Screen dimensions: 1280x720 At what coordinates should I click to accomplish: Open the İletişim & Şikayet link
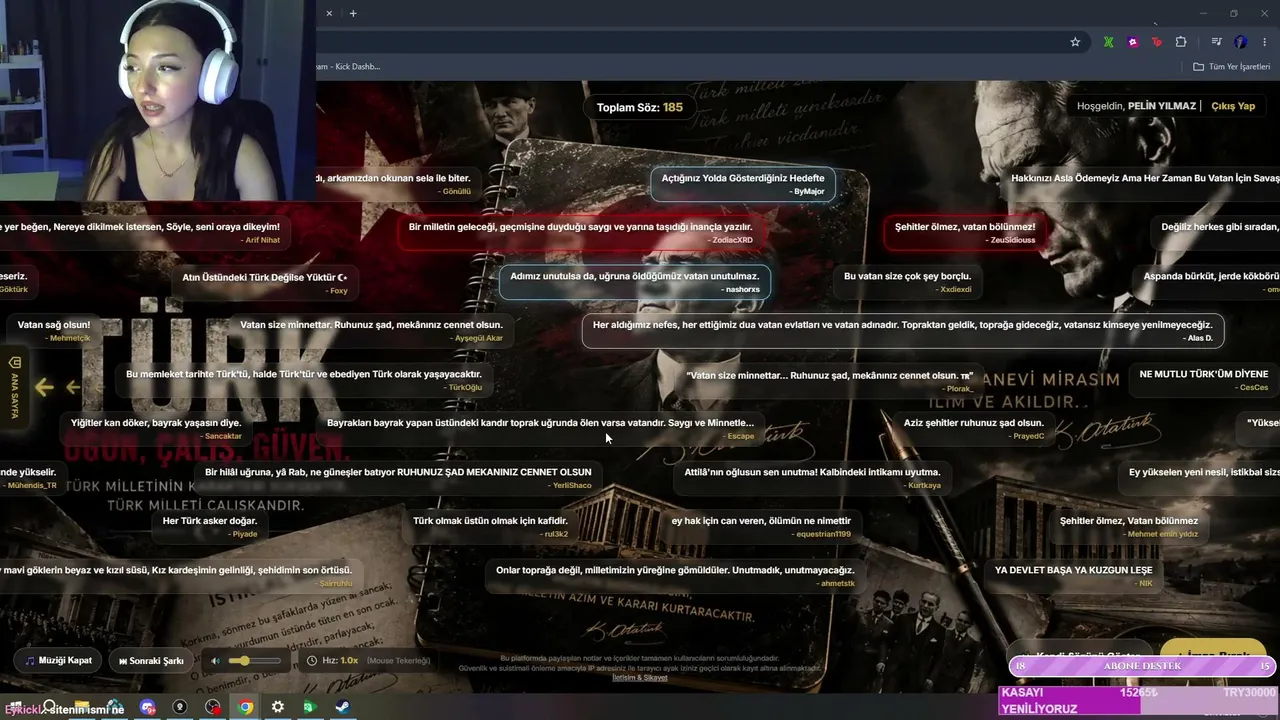click(640, 677)
